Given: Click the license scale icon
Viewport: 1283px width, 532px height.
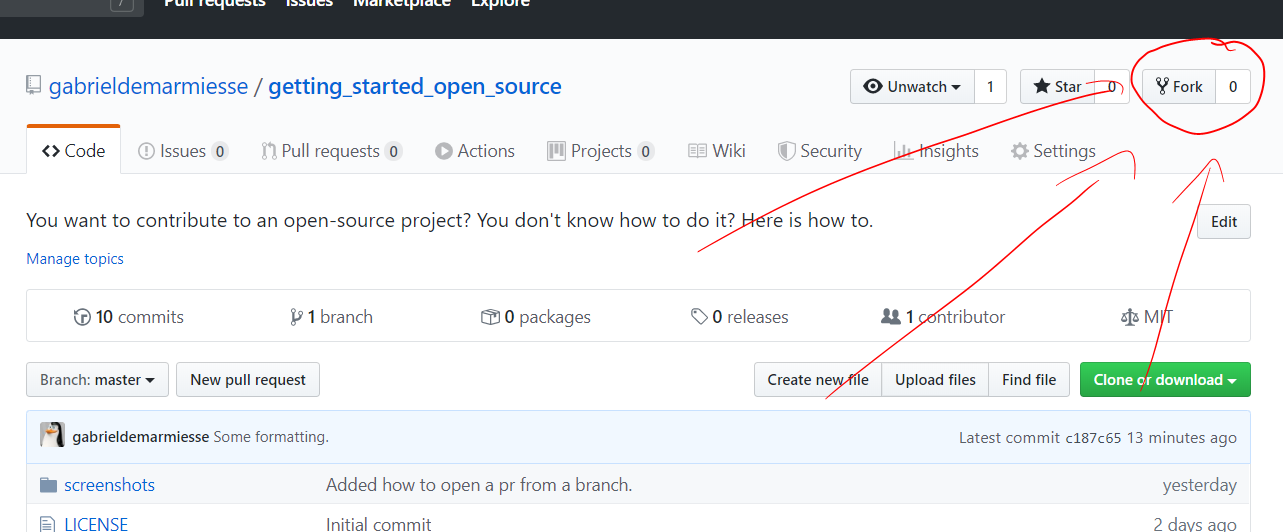Looking at the screenshot, I should click(1130, 317).
